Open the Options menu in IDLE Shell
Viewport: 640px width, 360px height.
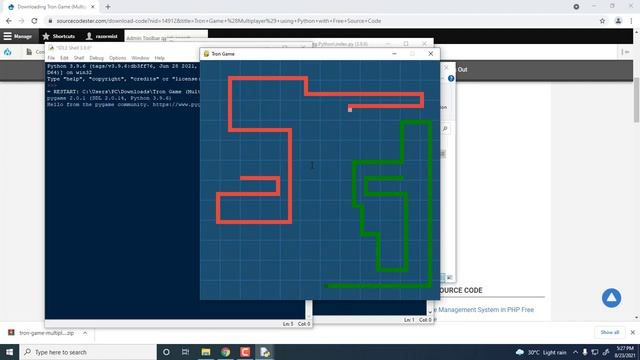(x=118, y=58)
